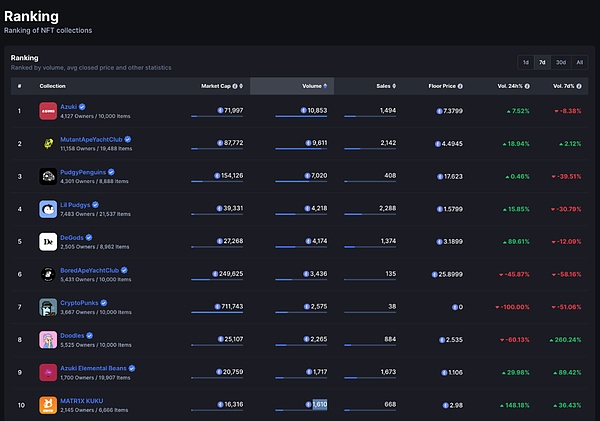The height and width of the screenshot is (421, 600).
Task: Click the Lil Pudgys avatar icon
Action: click(47, 209)
